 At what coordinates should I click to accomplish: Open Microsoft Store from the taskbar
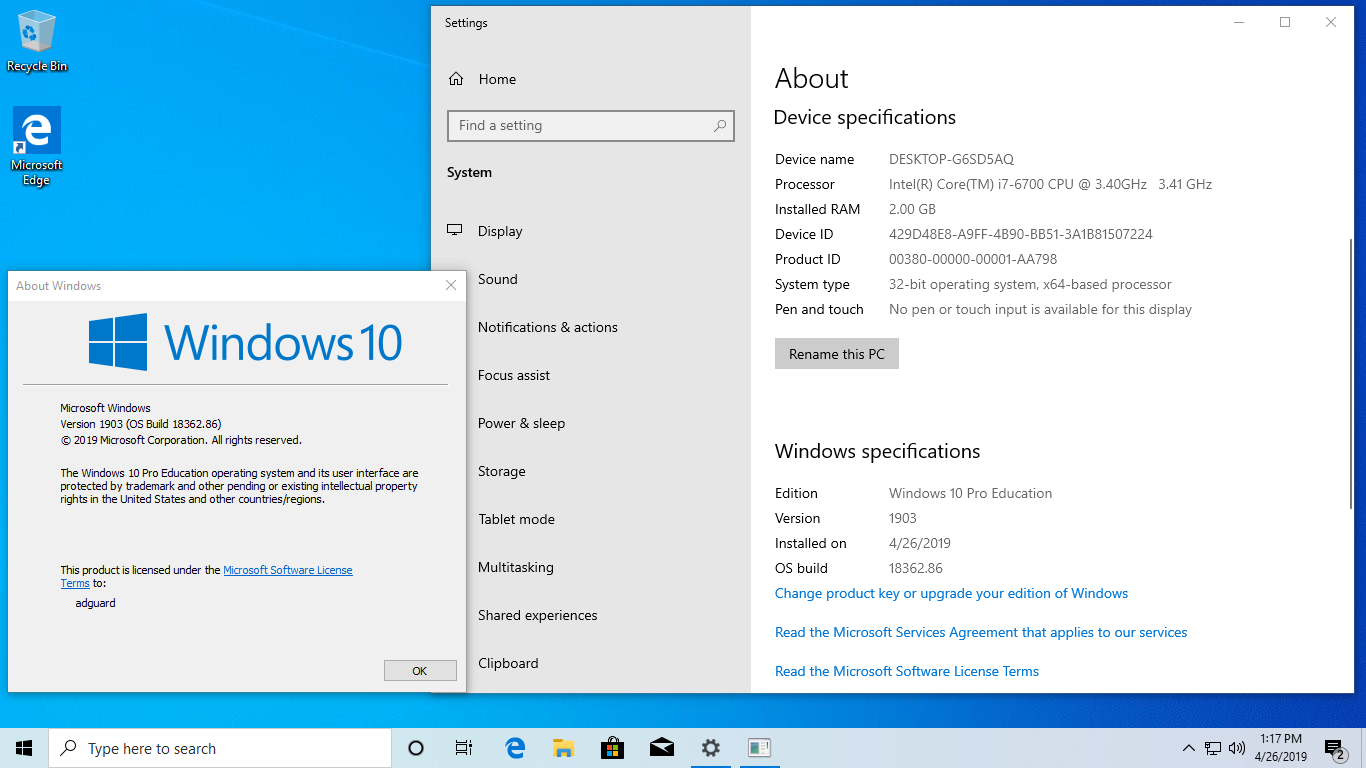pos(612,748)
